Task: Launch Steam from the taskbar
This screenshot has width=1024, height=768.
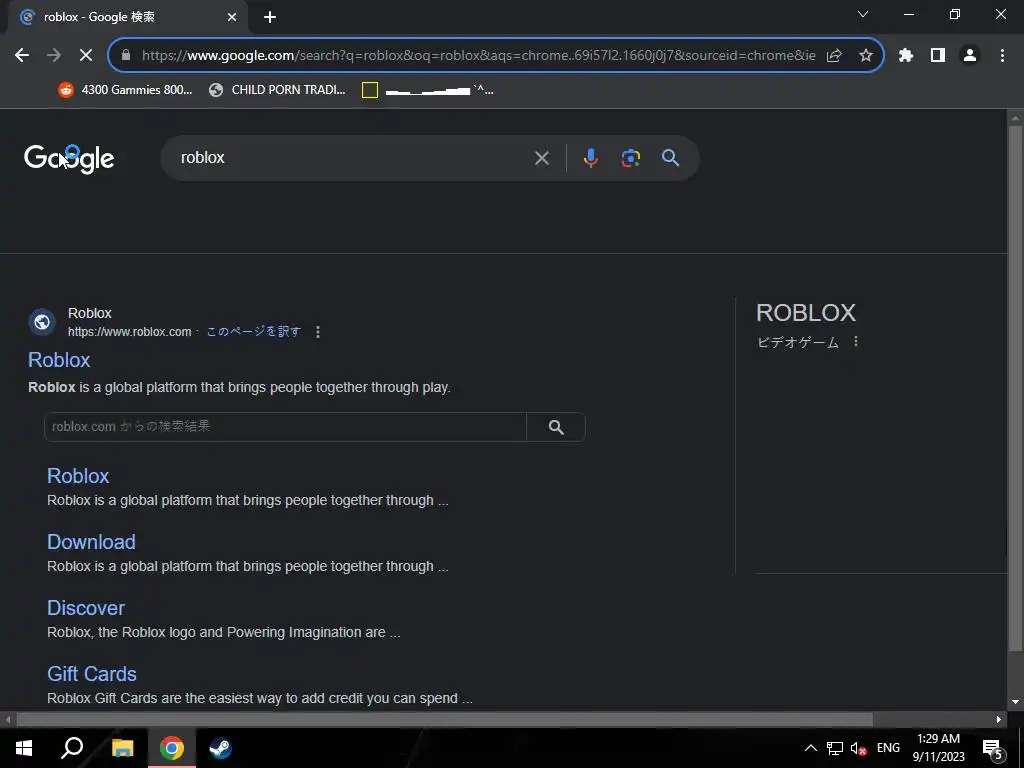Action: click(x=220, y=748)
